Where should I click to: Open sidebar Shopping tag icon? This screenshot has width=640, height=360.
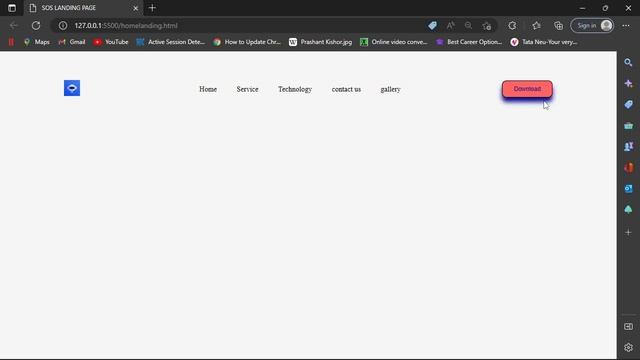(628, 104)
